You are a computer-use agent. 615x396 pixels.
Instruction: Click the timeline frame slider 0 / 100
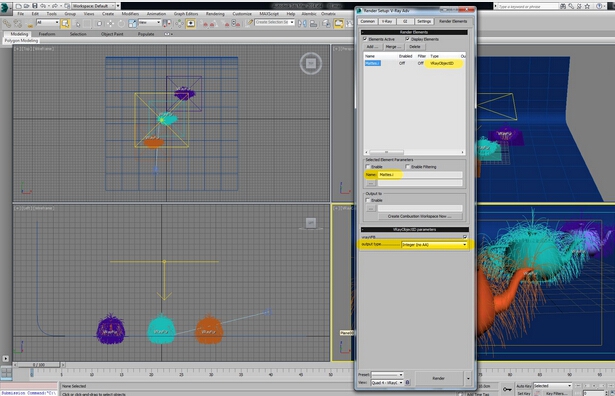pos(39,365)
